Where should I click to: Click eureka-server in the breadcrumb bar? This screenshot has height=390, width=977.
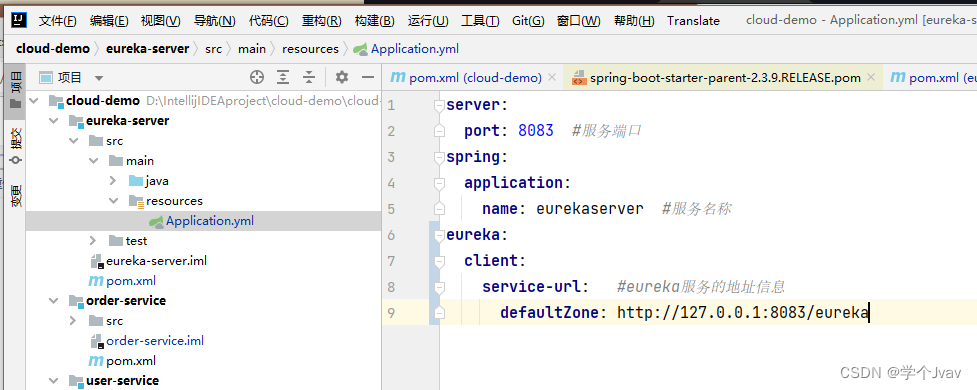point(148,49)
